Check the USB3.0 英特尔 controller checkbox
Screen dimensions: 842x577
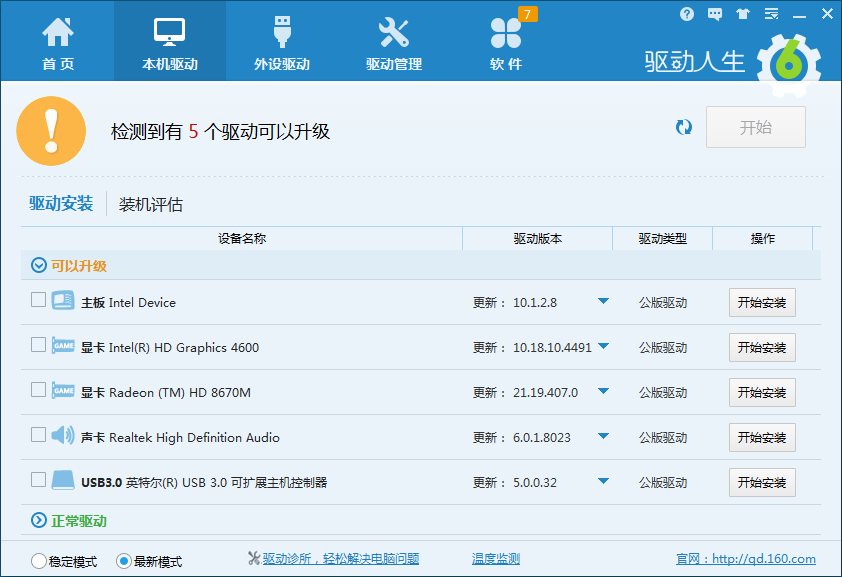pyautogui.click(x=38, y=479)
